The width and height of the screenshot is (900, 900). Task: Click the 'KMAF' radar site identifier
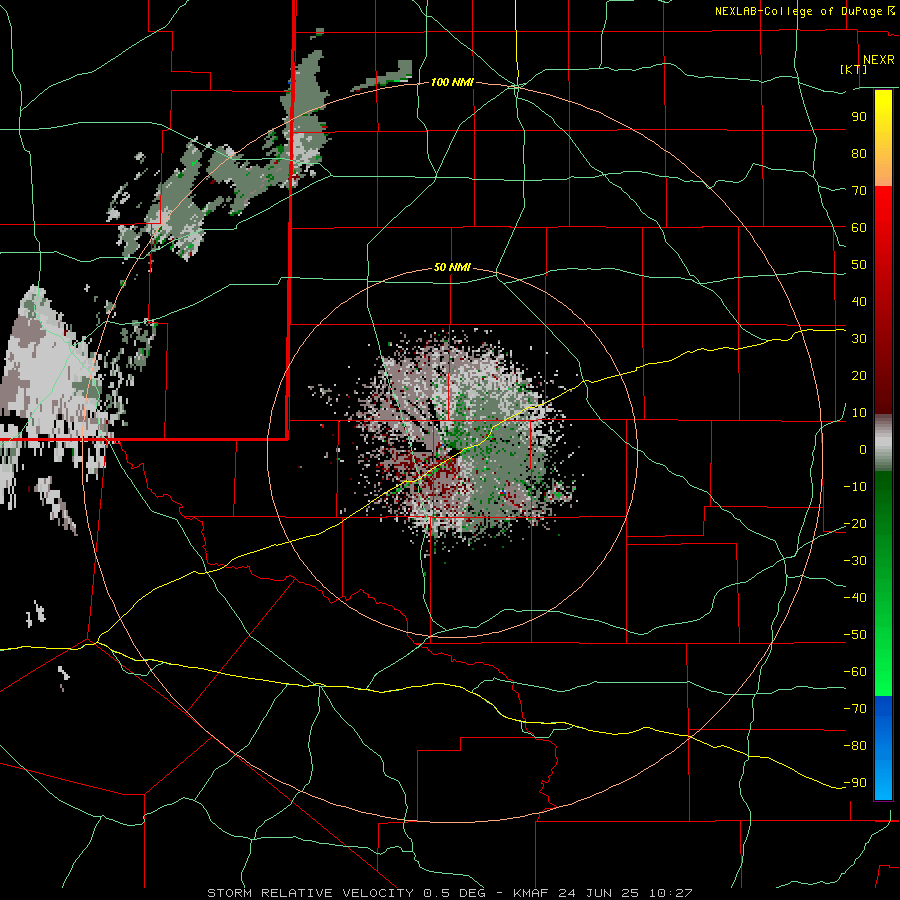click(530, 893)
